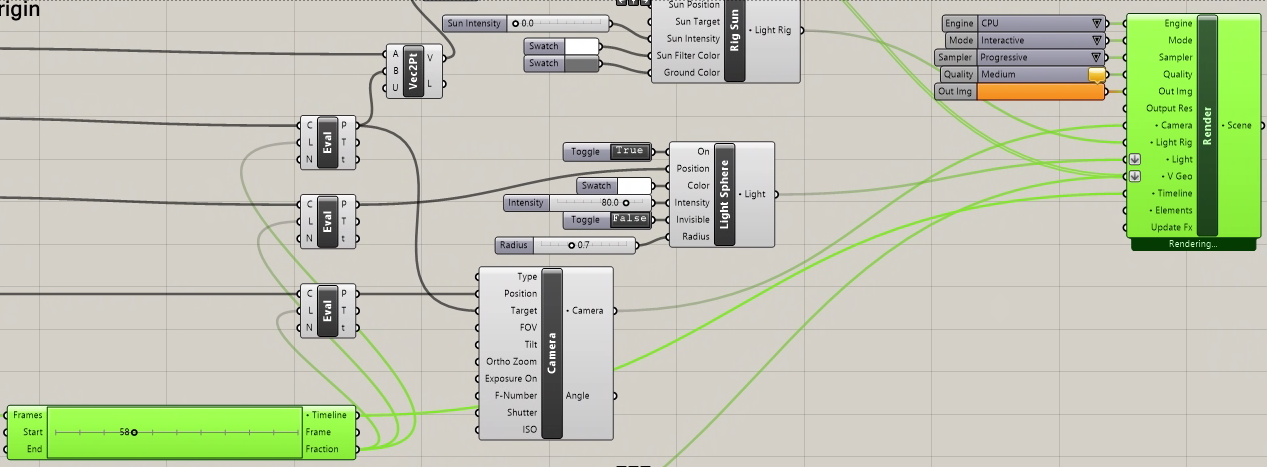This screenshot has height=467, width=1267.
Task: Switch the False toggle value
Action: [629, 219]
